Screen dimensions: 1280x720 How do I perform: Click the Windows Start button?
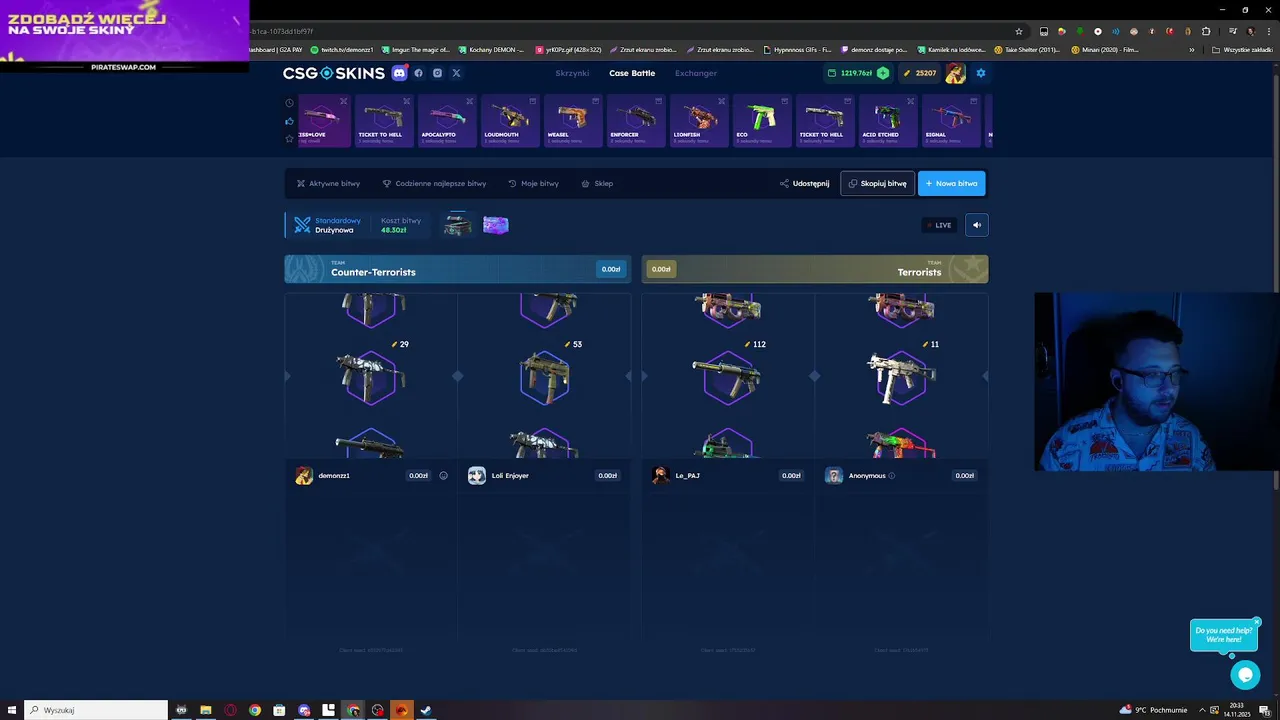(12, 710)
